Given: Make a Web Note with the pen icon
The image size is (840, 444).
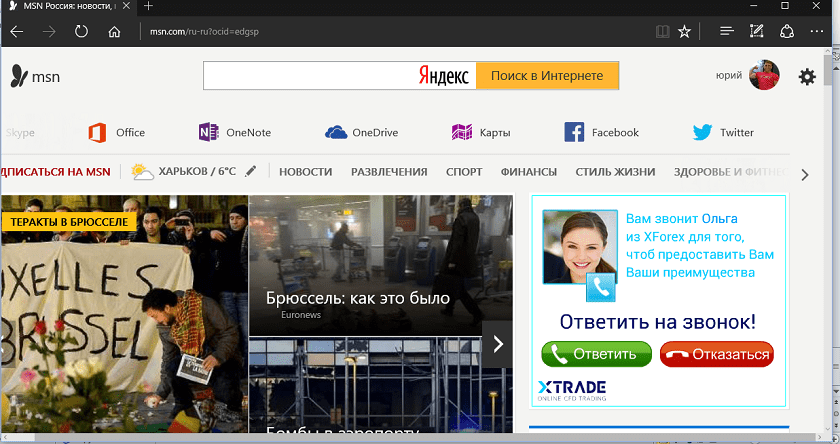Looking at the screenshot, I should pos(756,31).
